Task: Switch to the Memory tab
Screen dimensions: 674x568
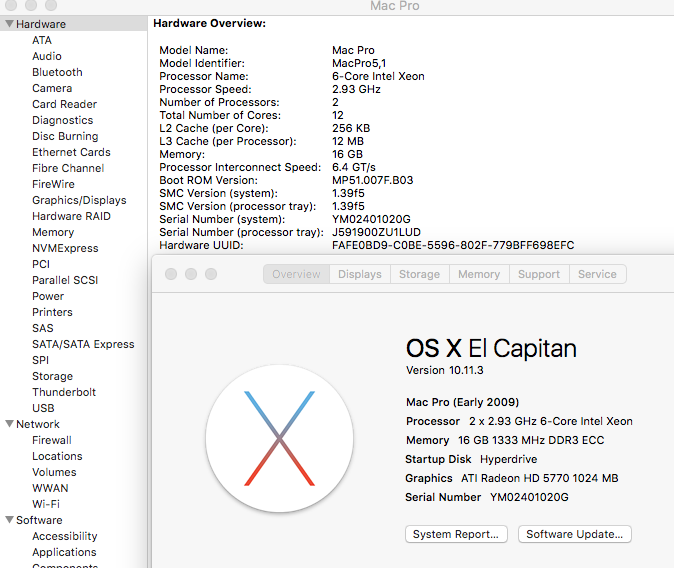Action: [x=479, y=274]
